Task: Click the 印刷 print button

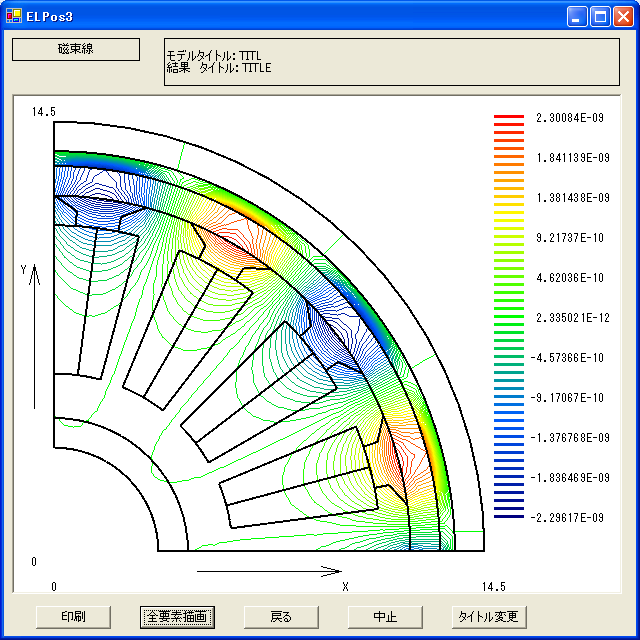Action: pos(73,617)
